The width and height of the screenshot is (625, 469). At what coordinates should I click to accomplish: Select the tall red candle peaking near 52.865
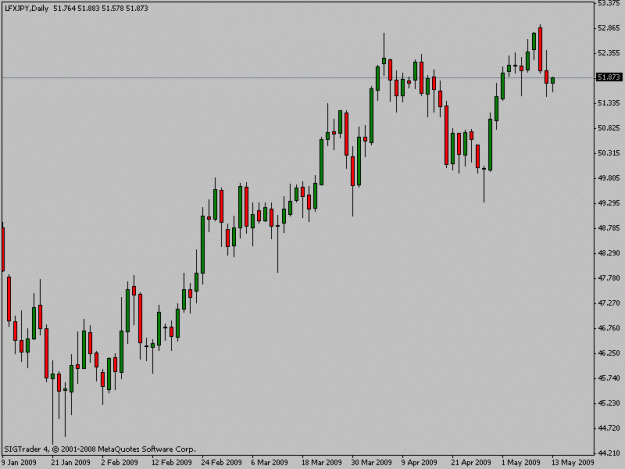(540, 49)
